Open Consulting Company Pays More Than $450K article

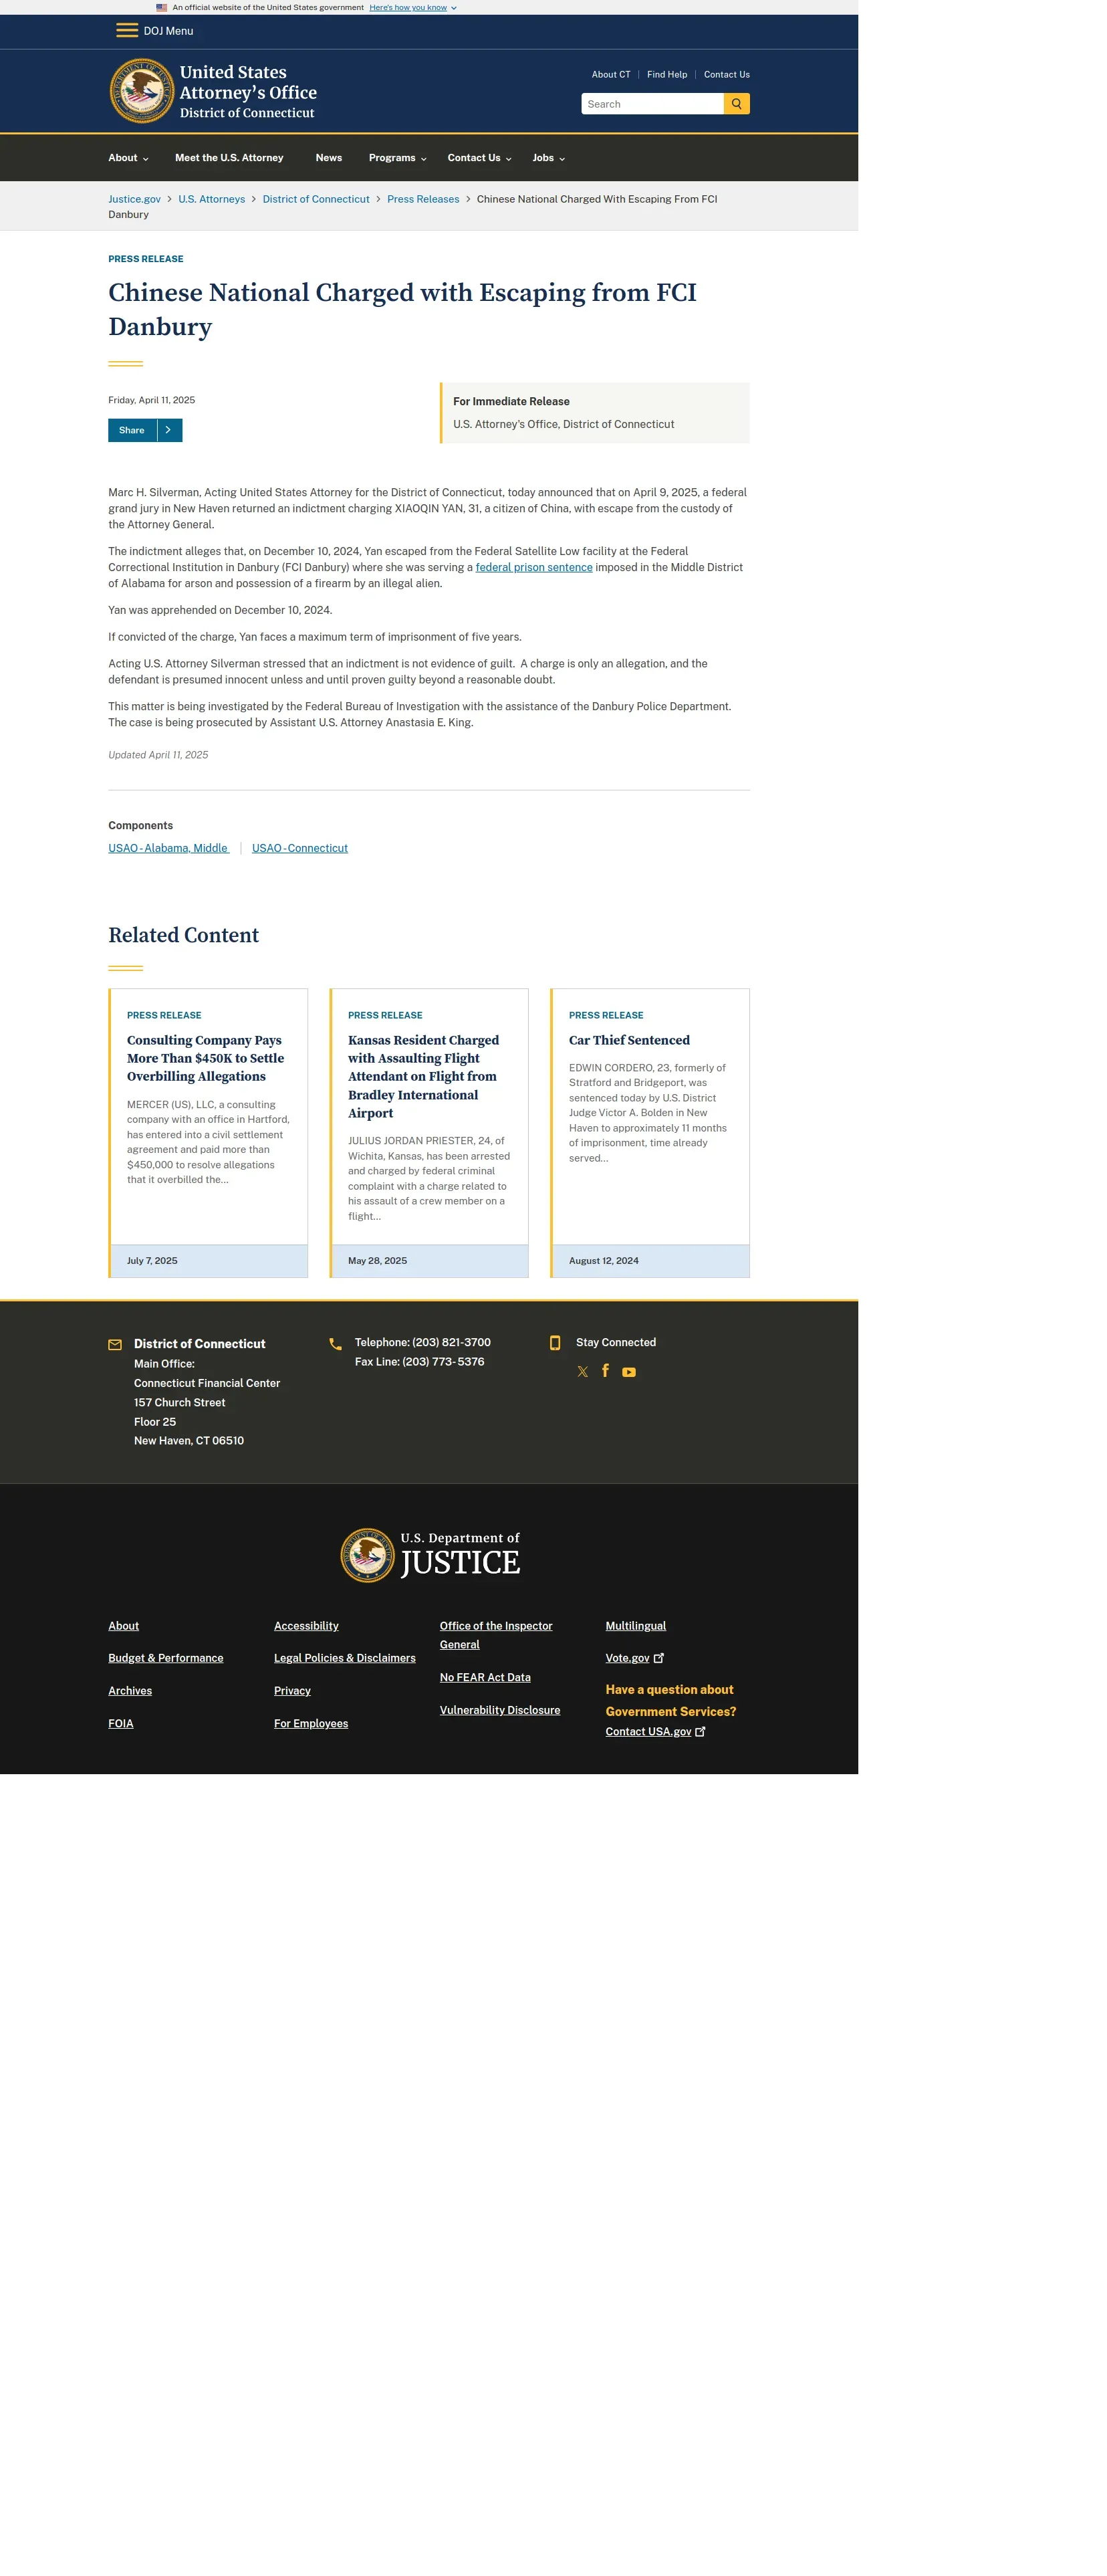point(205,1058)
